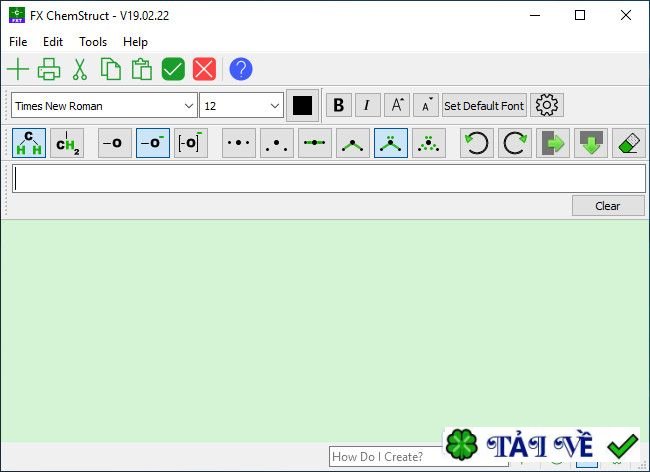Select the bracketed [-O] charge style
This screenshot has width=650, height=472.
coord(191,143)
